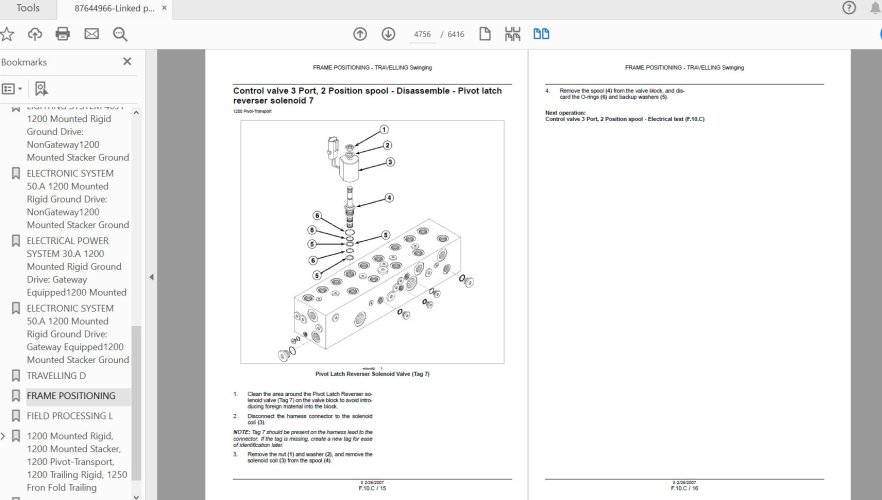The image size is (882, 500).
Task: Click the page number input field
Action: 422,34
